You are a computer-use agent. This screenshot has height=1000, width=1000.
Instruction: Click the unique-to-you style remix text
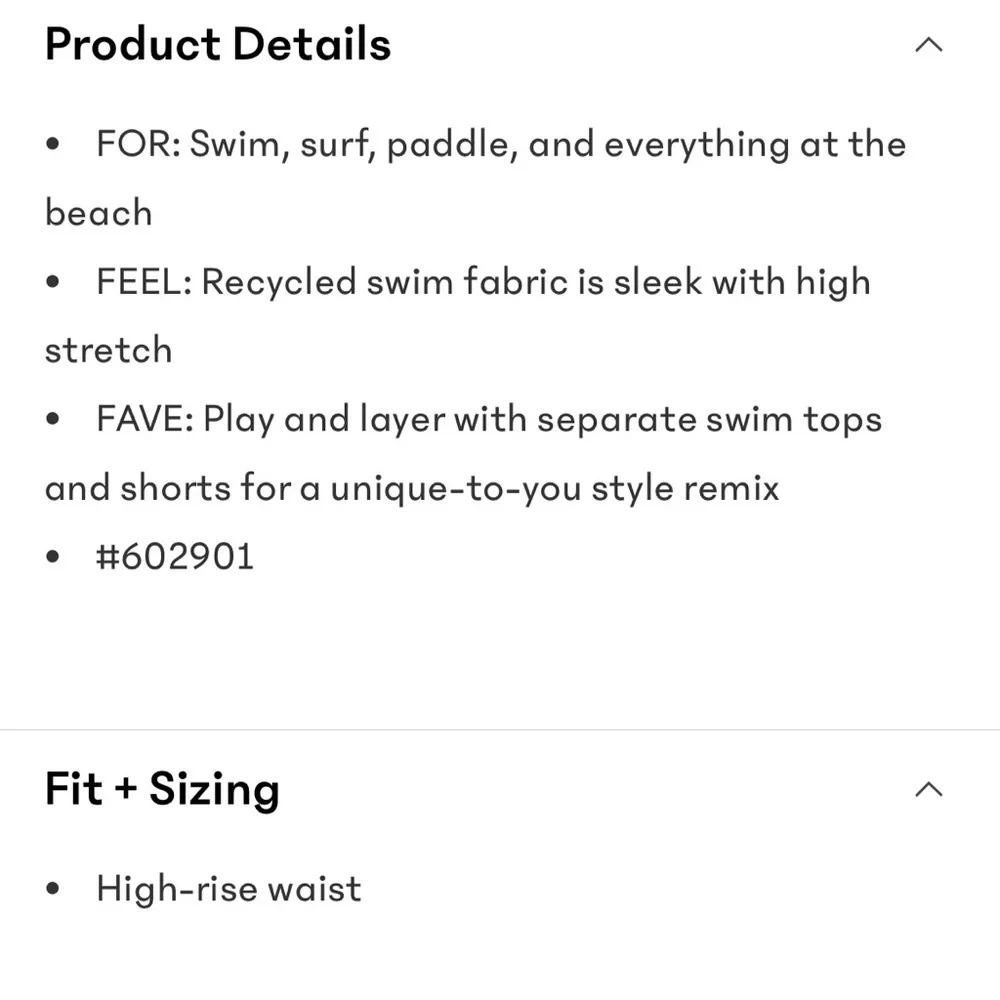tap(555, 489)
